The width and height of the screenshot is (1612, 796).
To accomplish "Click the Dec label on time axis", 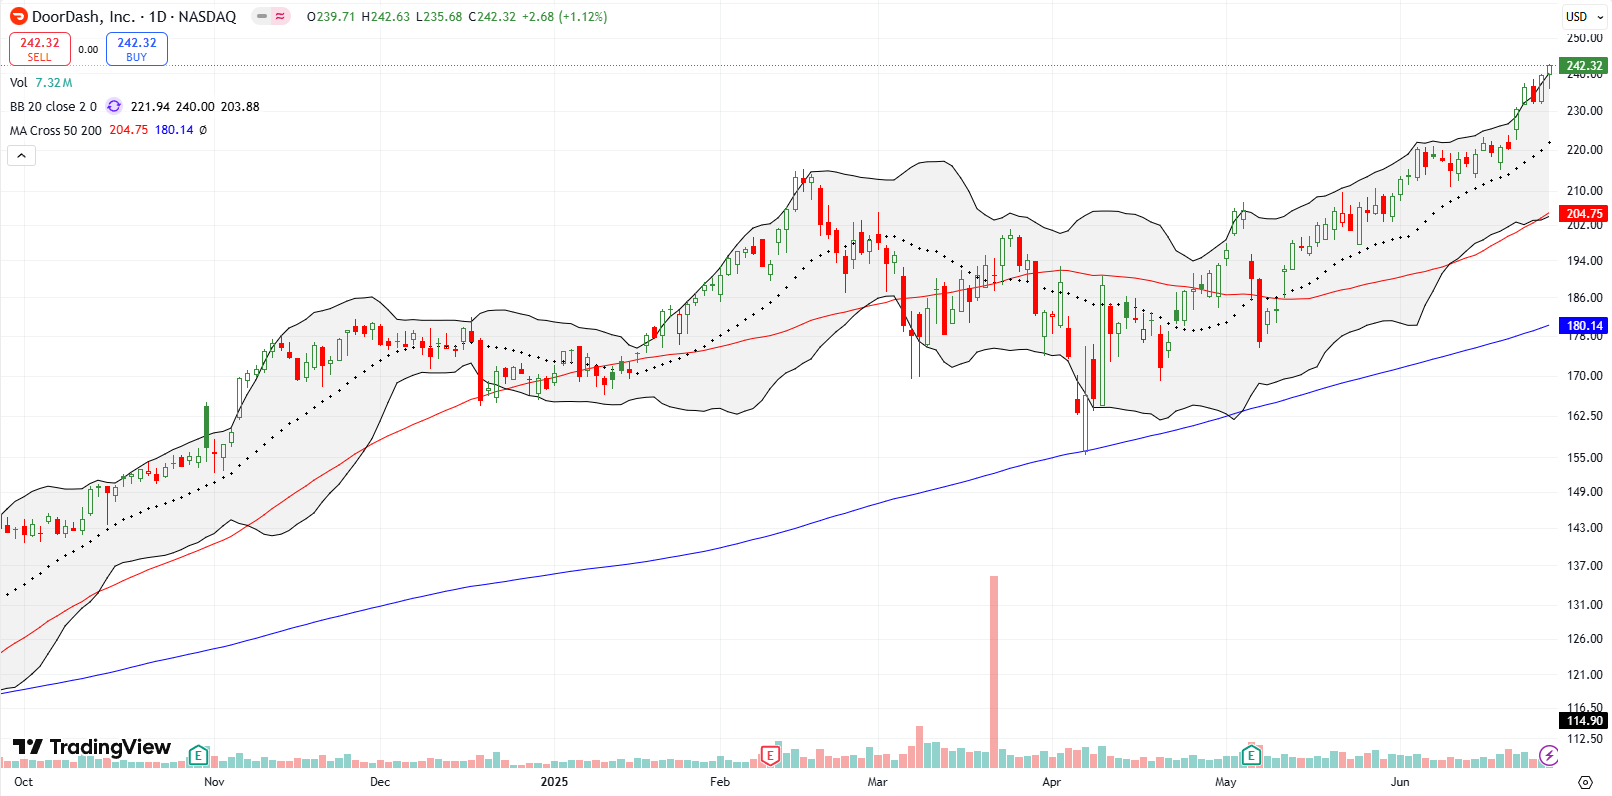I will point(380,782).
